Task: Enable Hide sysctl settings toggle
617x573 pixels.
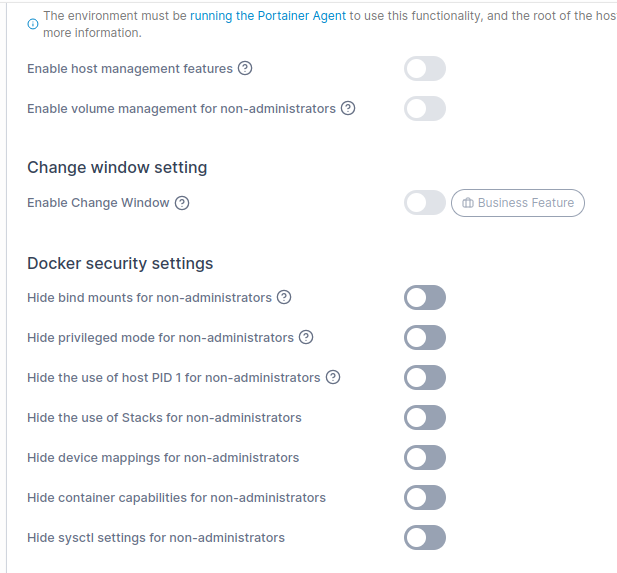Action: click(x=424, y=537)
